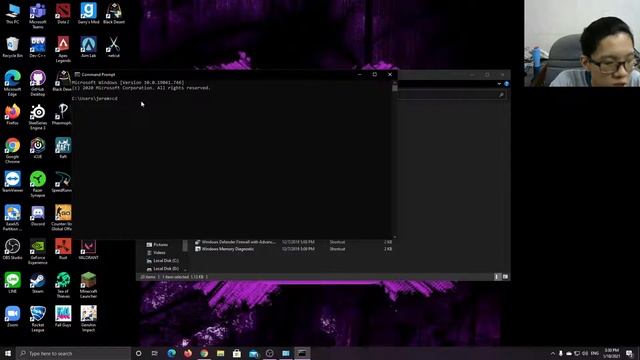Select the TeamViewer desktop shortcut
This screenshot has height=360, width=640.
coord(12,182)
